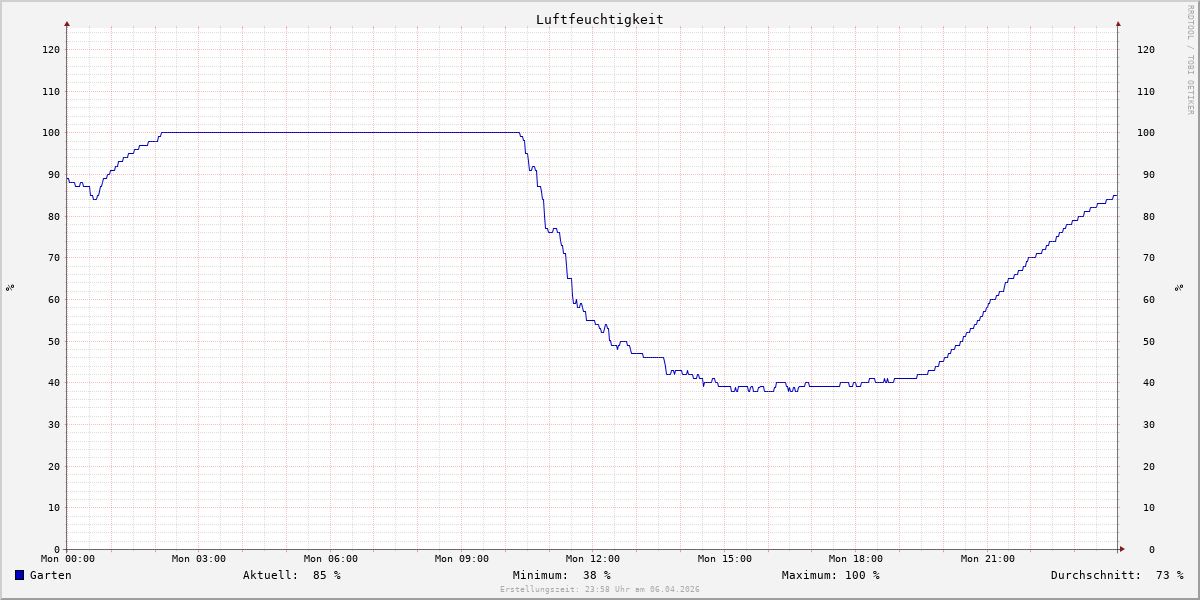Click the arrowhead atop the right y-axis
Viewport: 1200px width, 600px height.
point(1118,23)
